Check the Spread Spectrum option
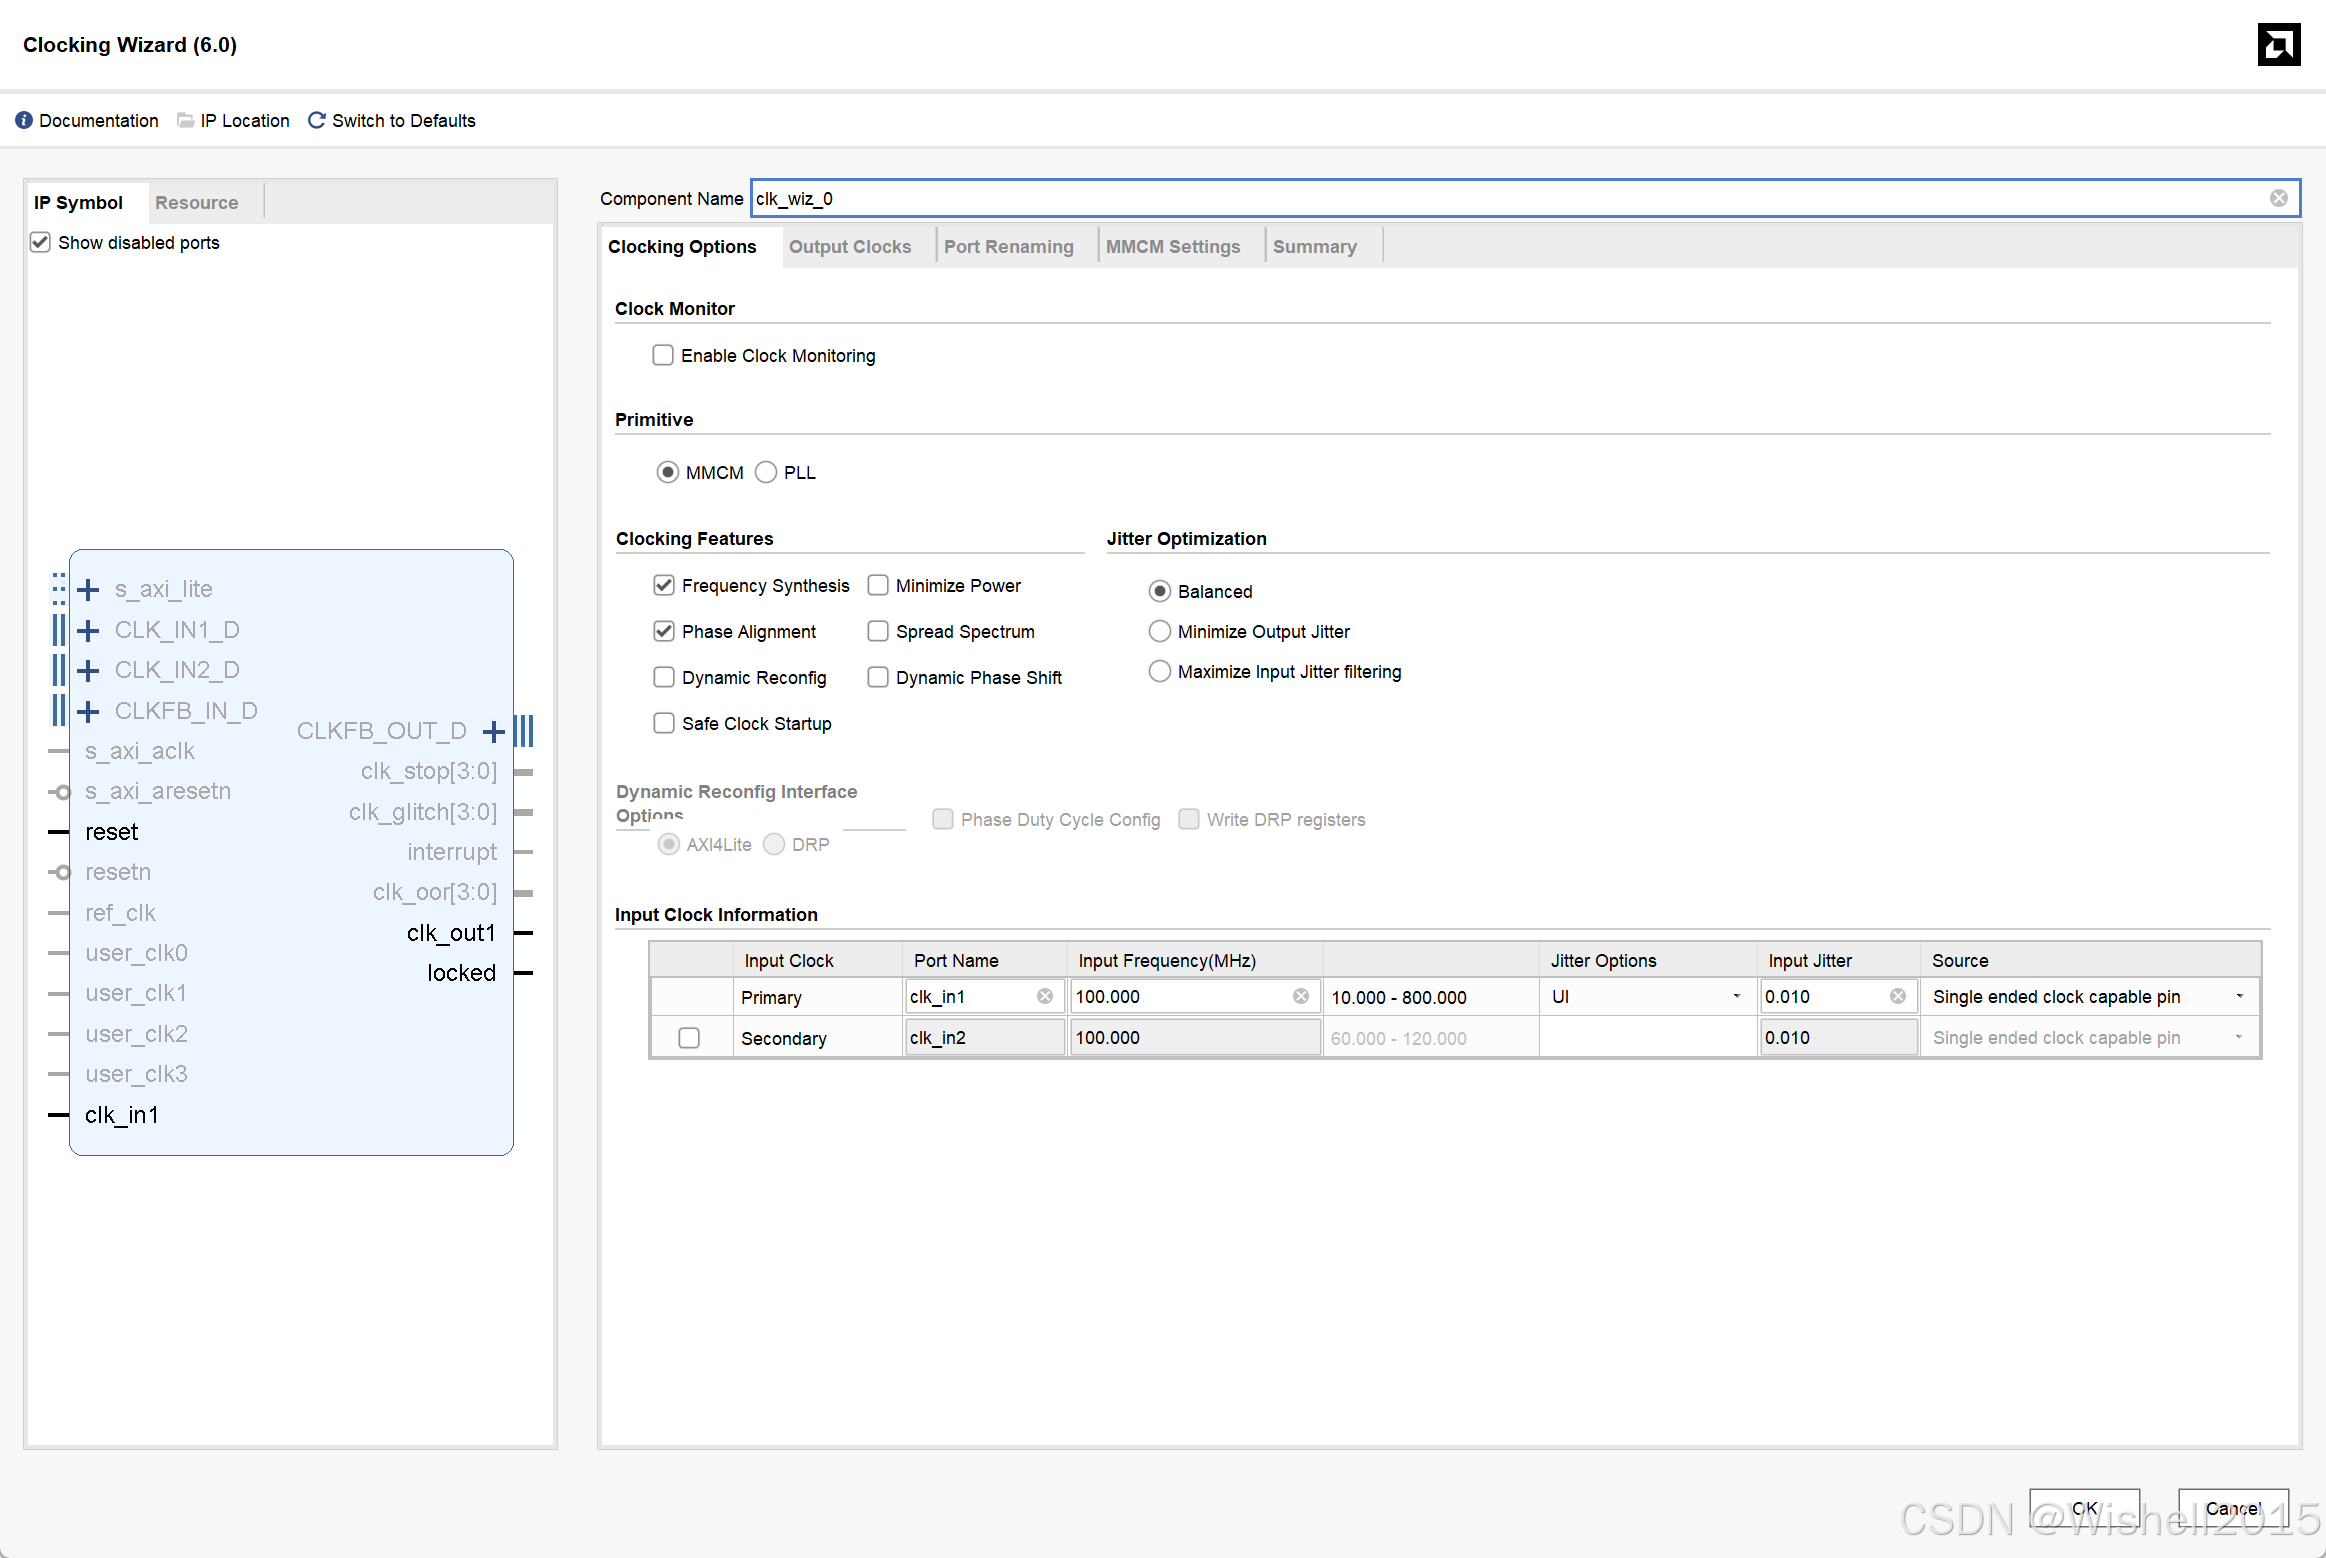The image size is (2326, 1558). [x=878, y=631]
